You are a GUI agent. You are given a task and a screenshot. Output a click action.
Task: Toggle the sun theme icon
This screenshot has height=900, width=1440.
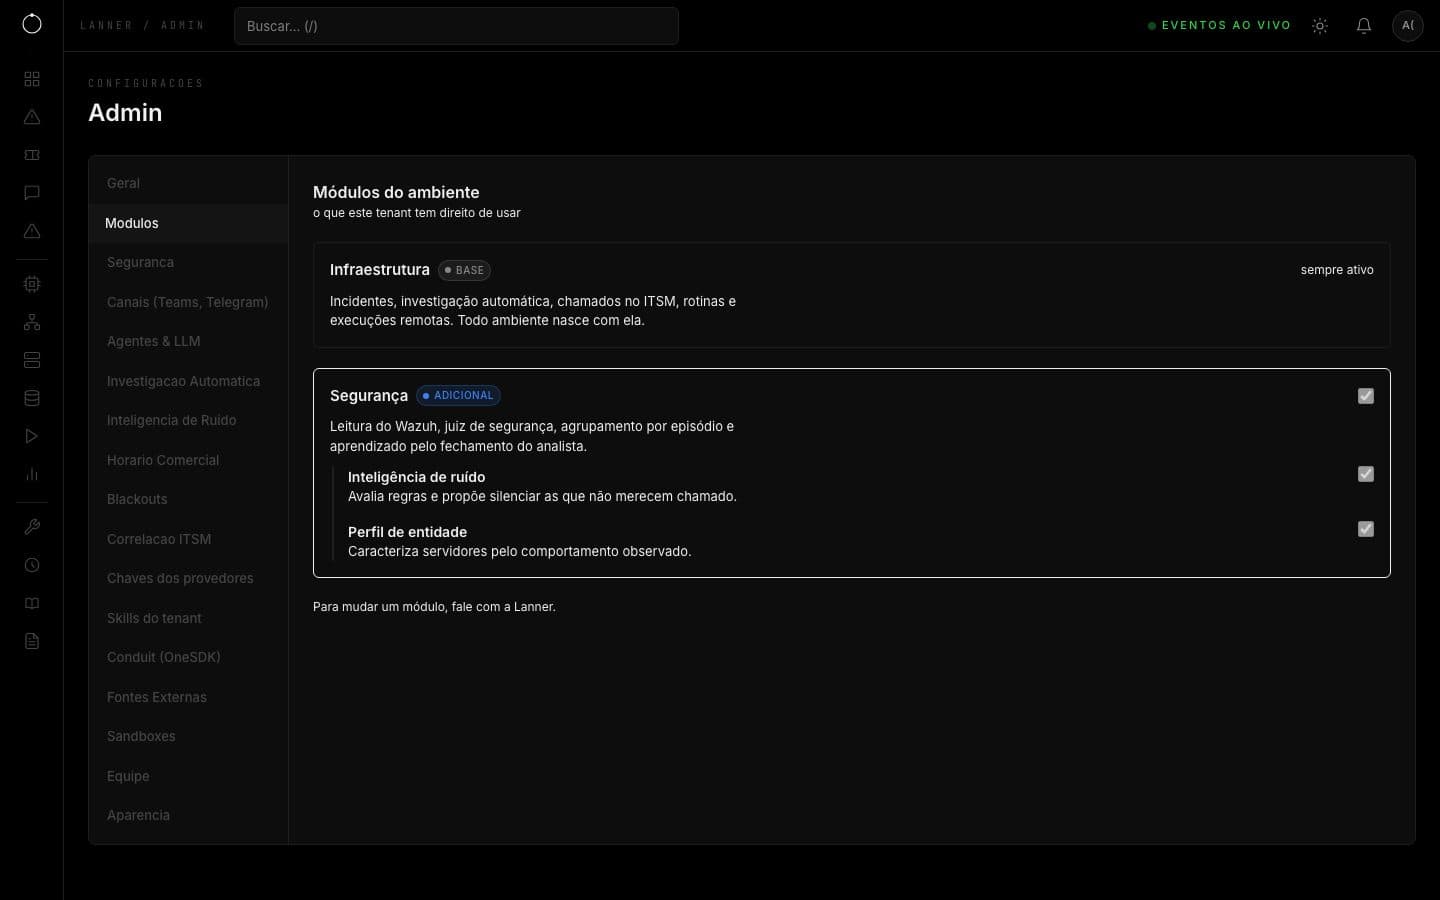click(1320, 26)
